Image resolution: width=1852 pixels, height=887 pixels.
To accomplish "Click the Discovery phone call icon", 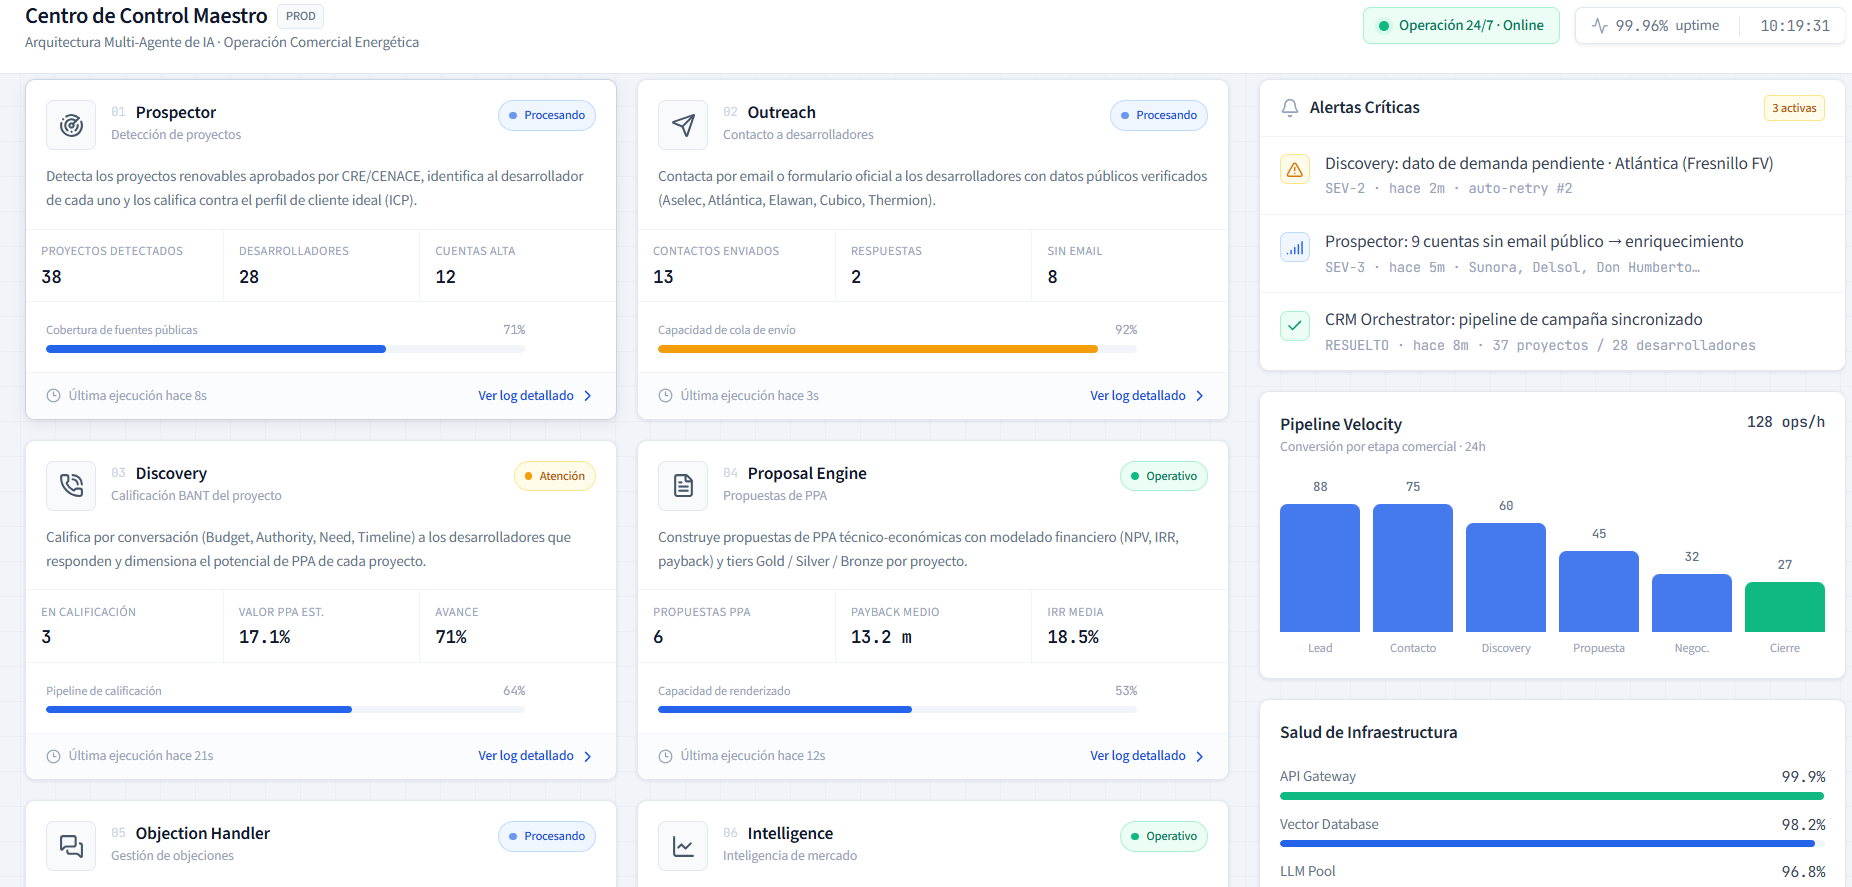I will 71,486.
